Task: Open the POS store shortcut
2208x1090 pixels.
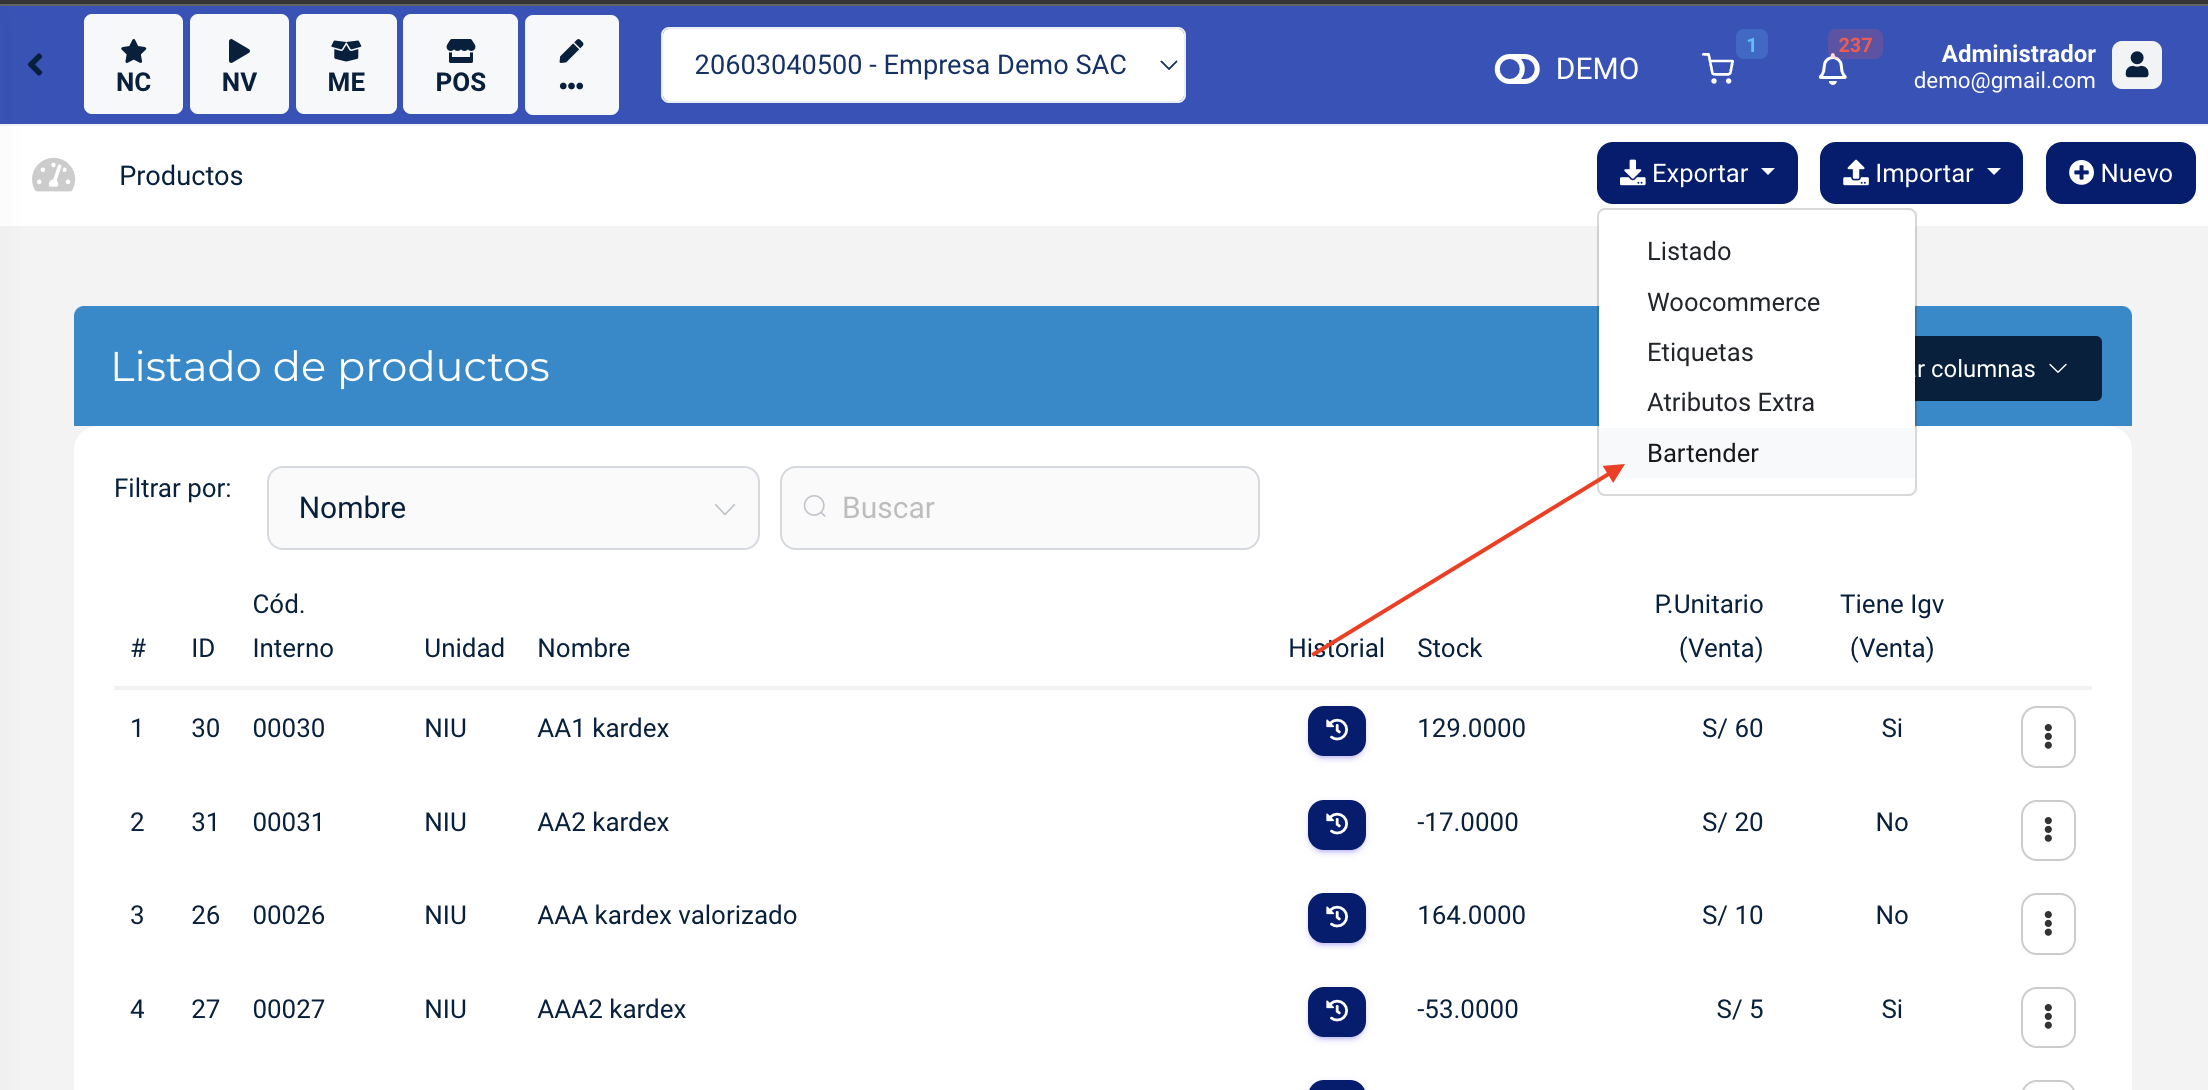Action: click(x=460, y=65)
